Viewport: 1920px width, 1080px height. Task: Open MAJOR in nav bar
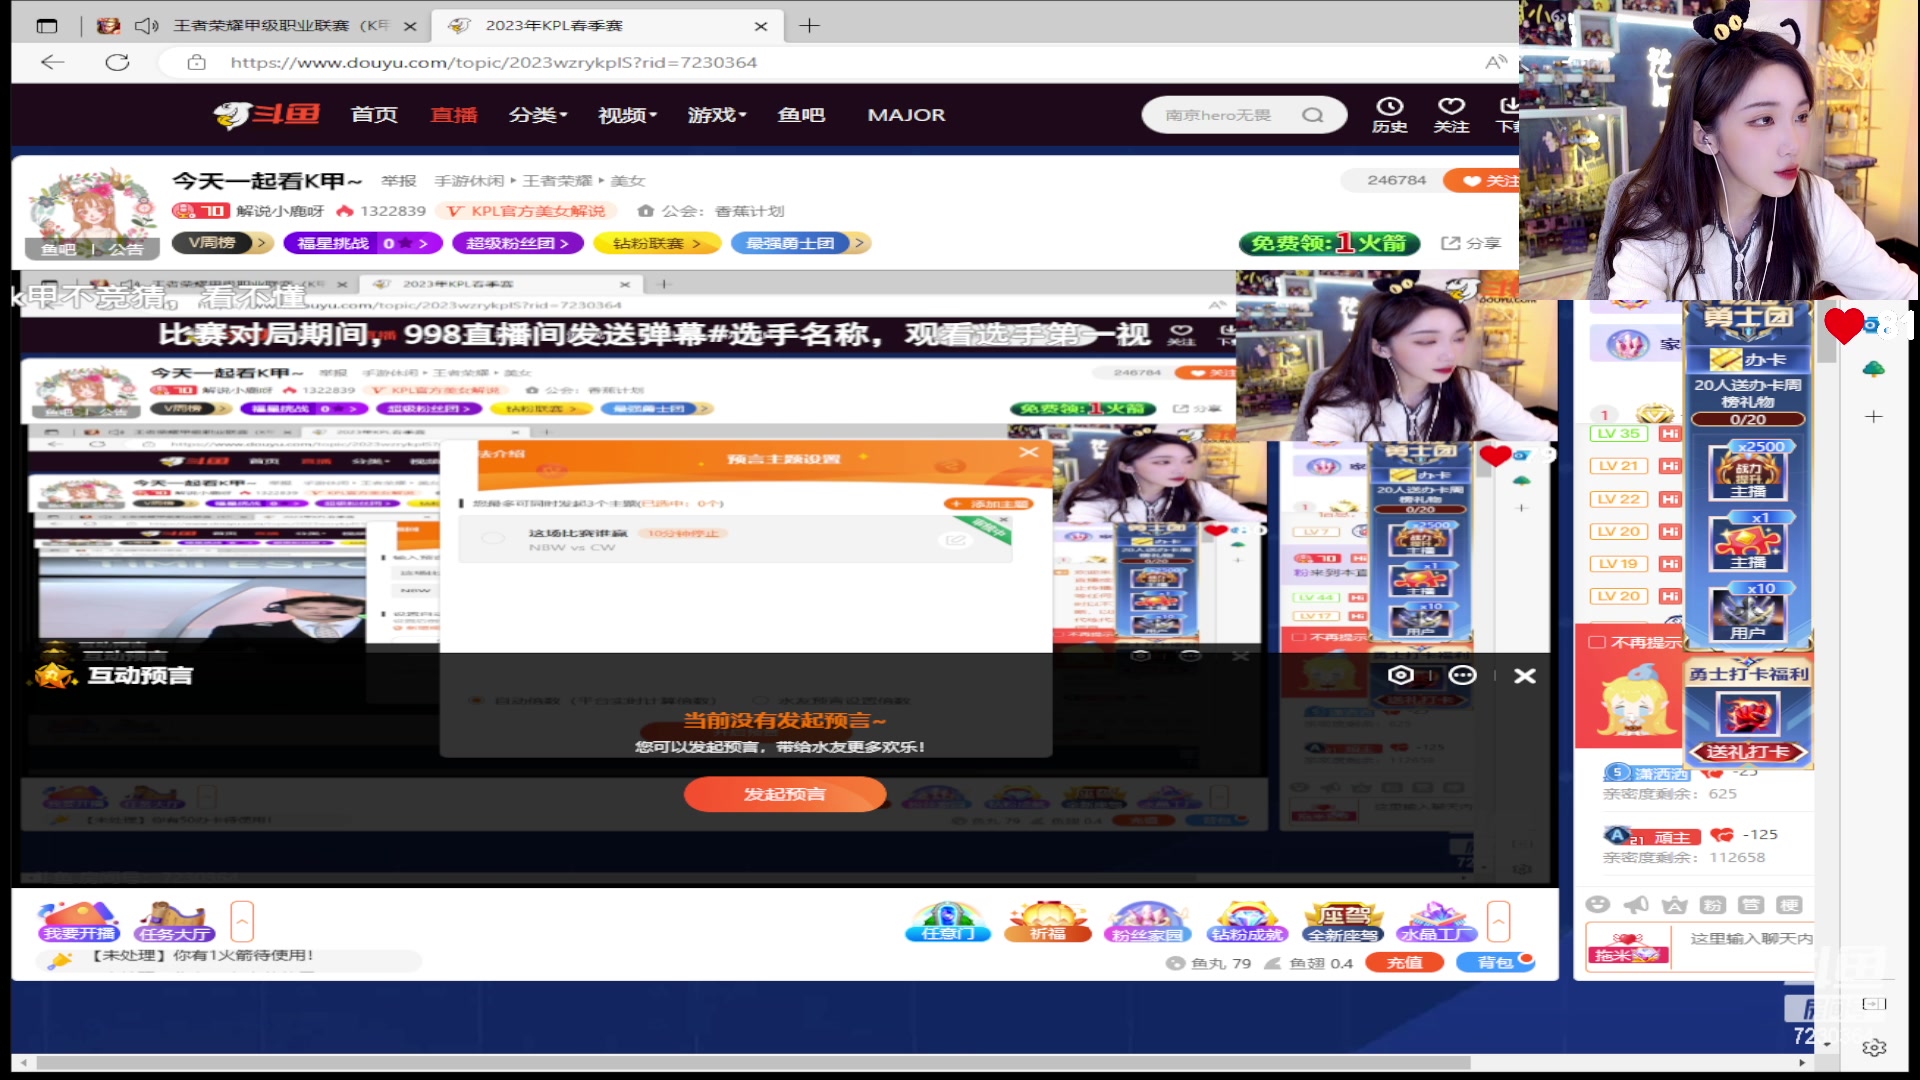coord(906,115)
